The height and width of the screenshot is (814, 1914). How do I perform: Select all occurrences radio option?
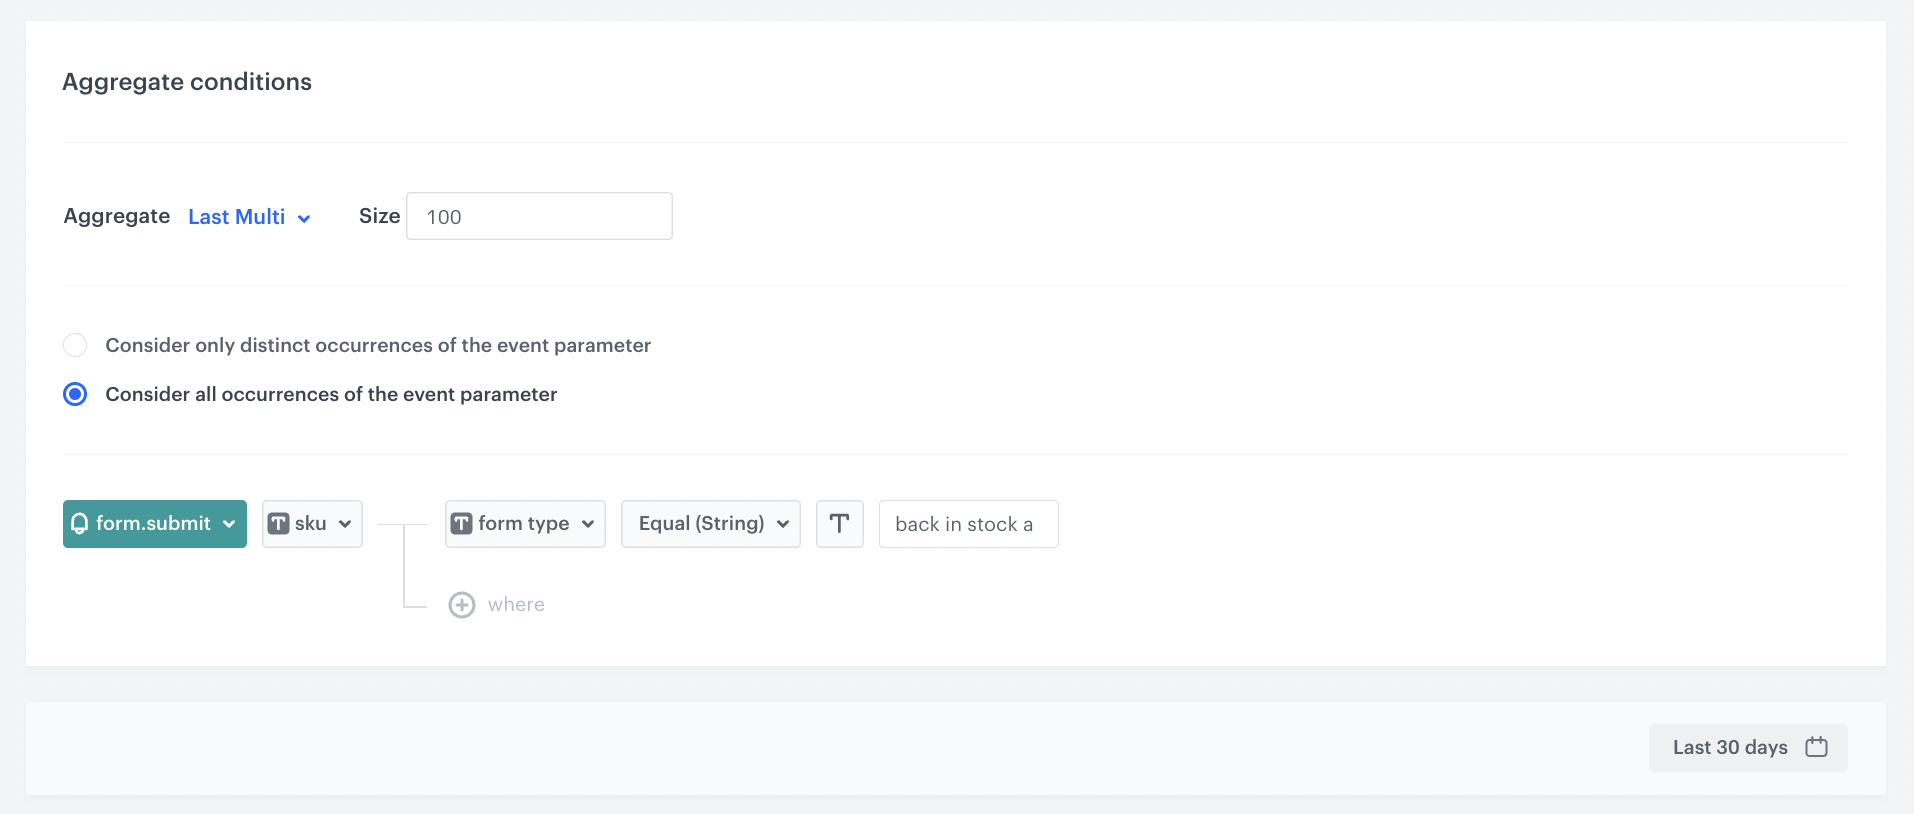pos(75,394)
